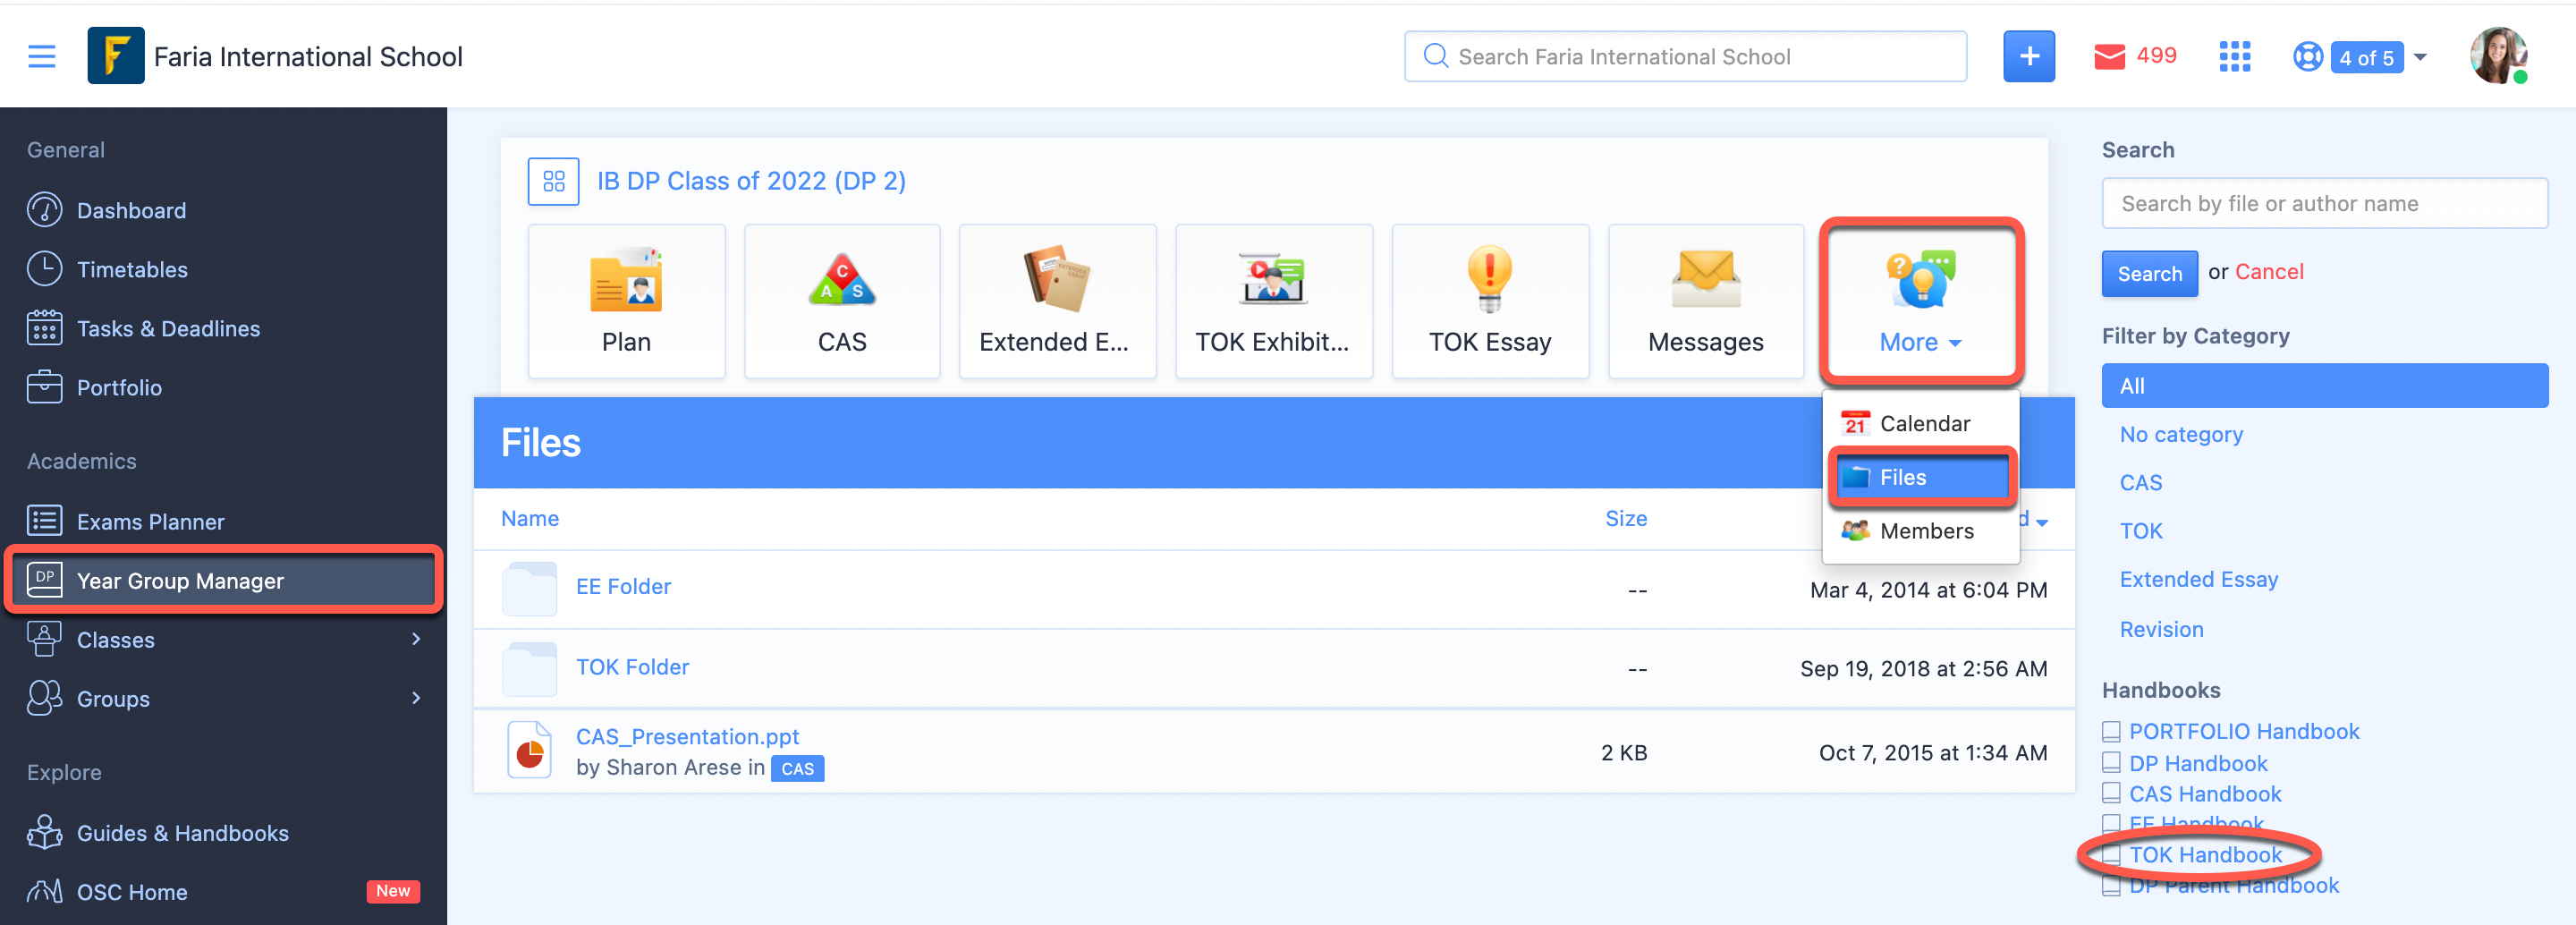Click the Dashboard gauge icon
Viewport: 2576px width, 925px height.
click(44, 210)
